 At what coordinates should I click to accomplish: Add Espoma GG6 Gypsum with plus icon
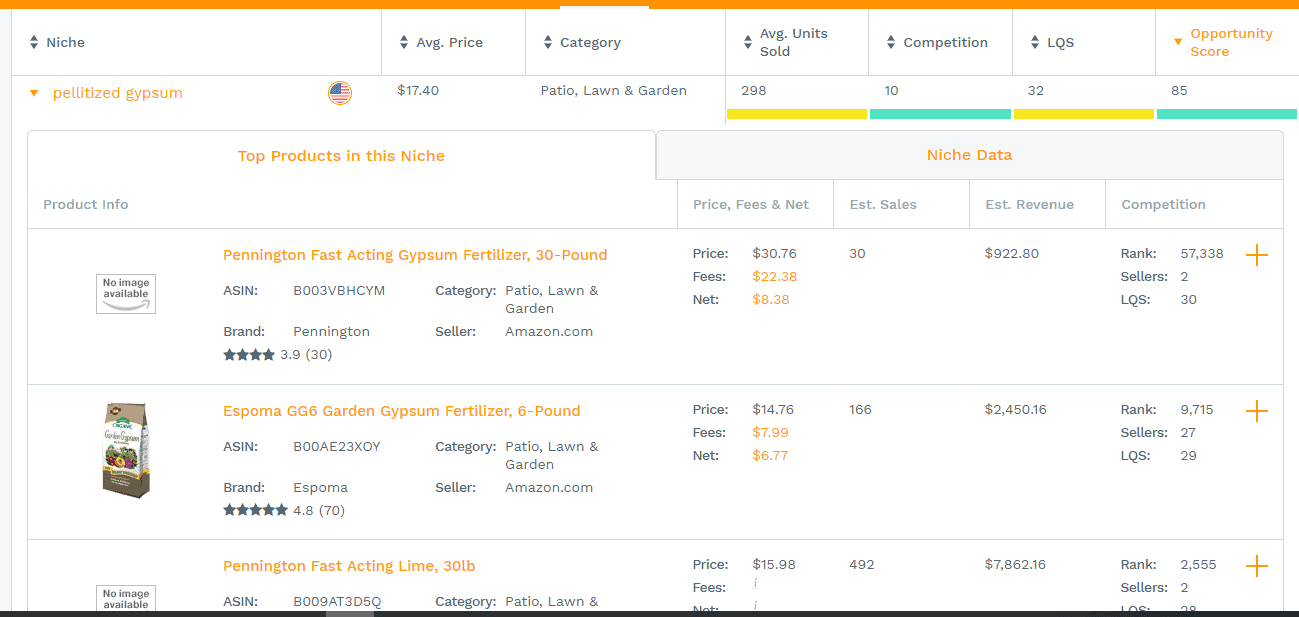point(1257,411)
